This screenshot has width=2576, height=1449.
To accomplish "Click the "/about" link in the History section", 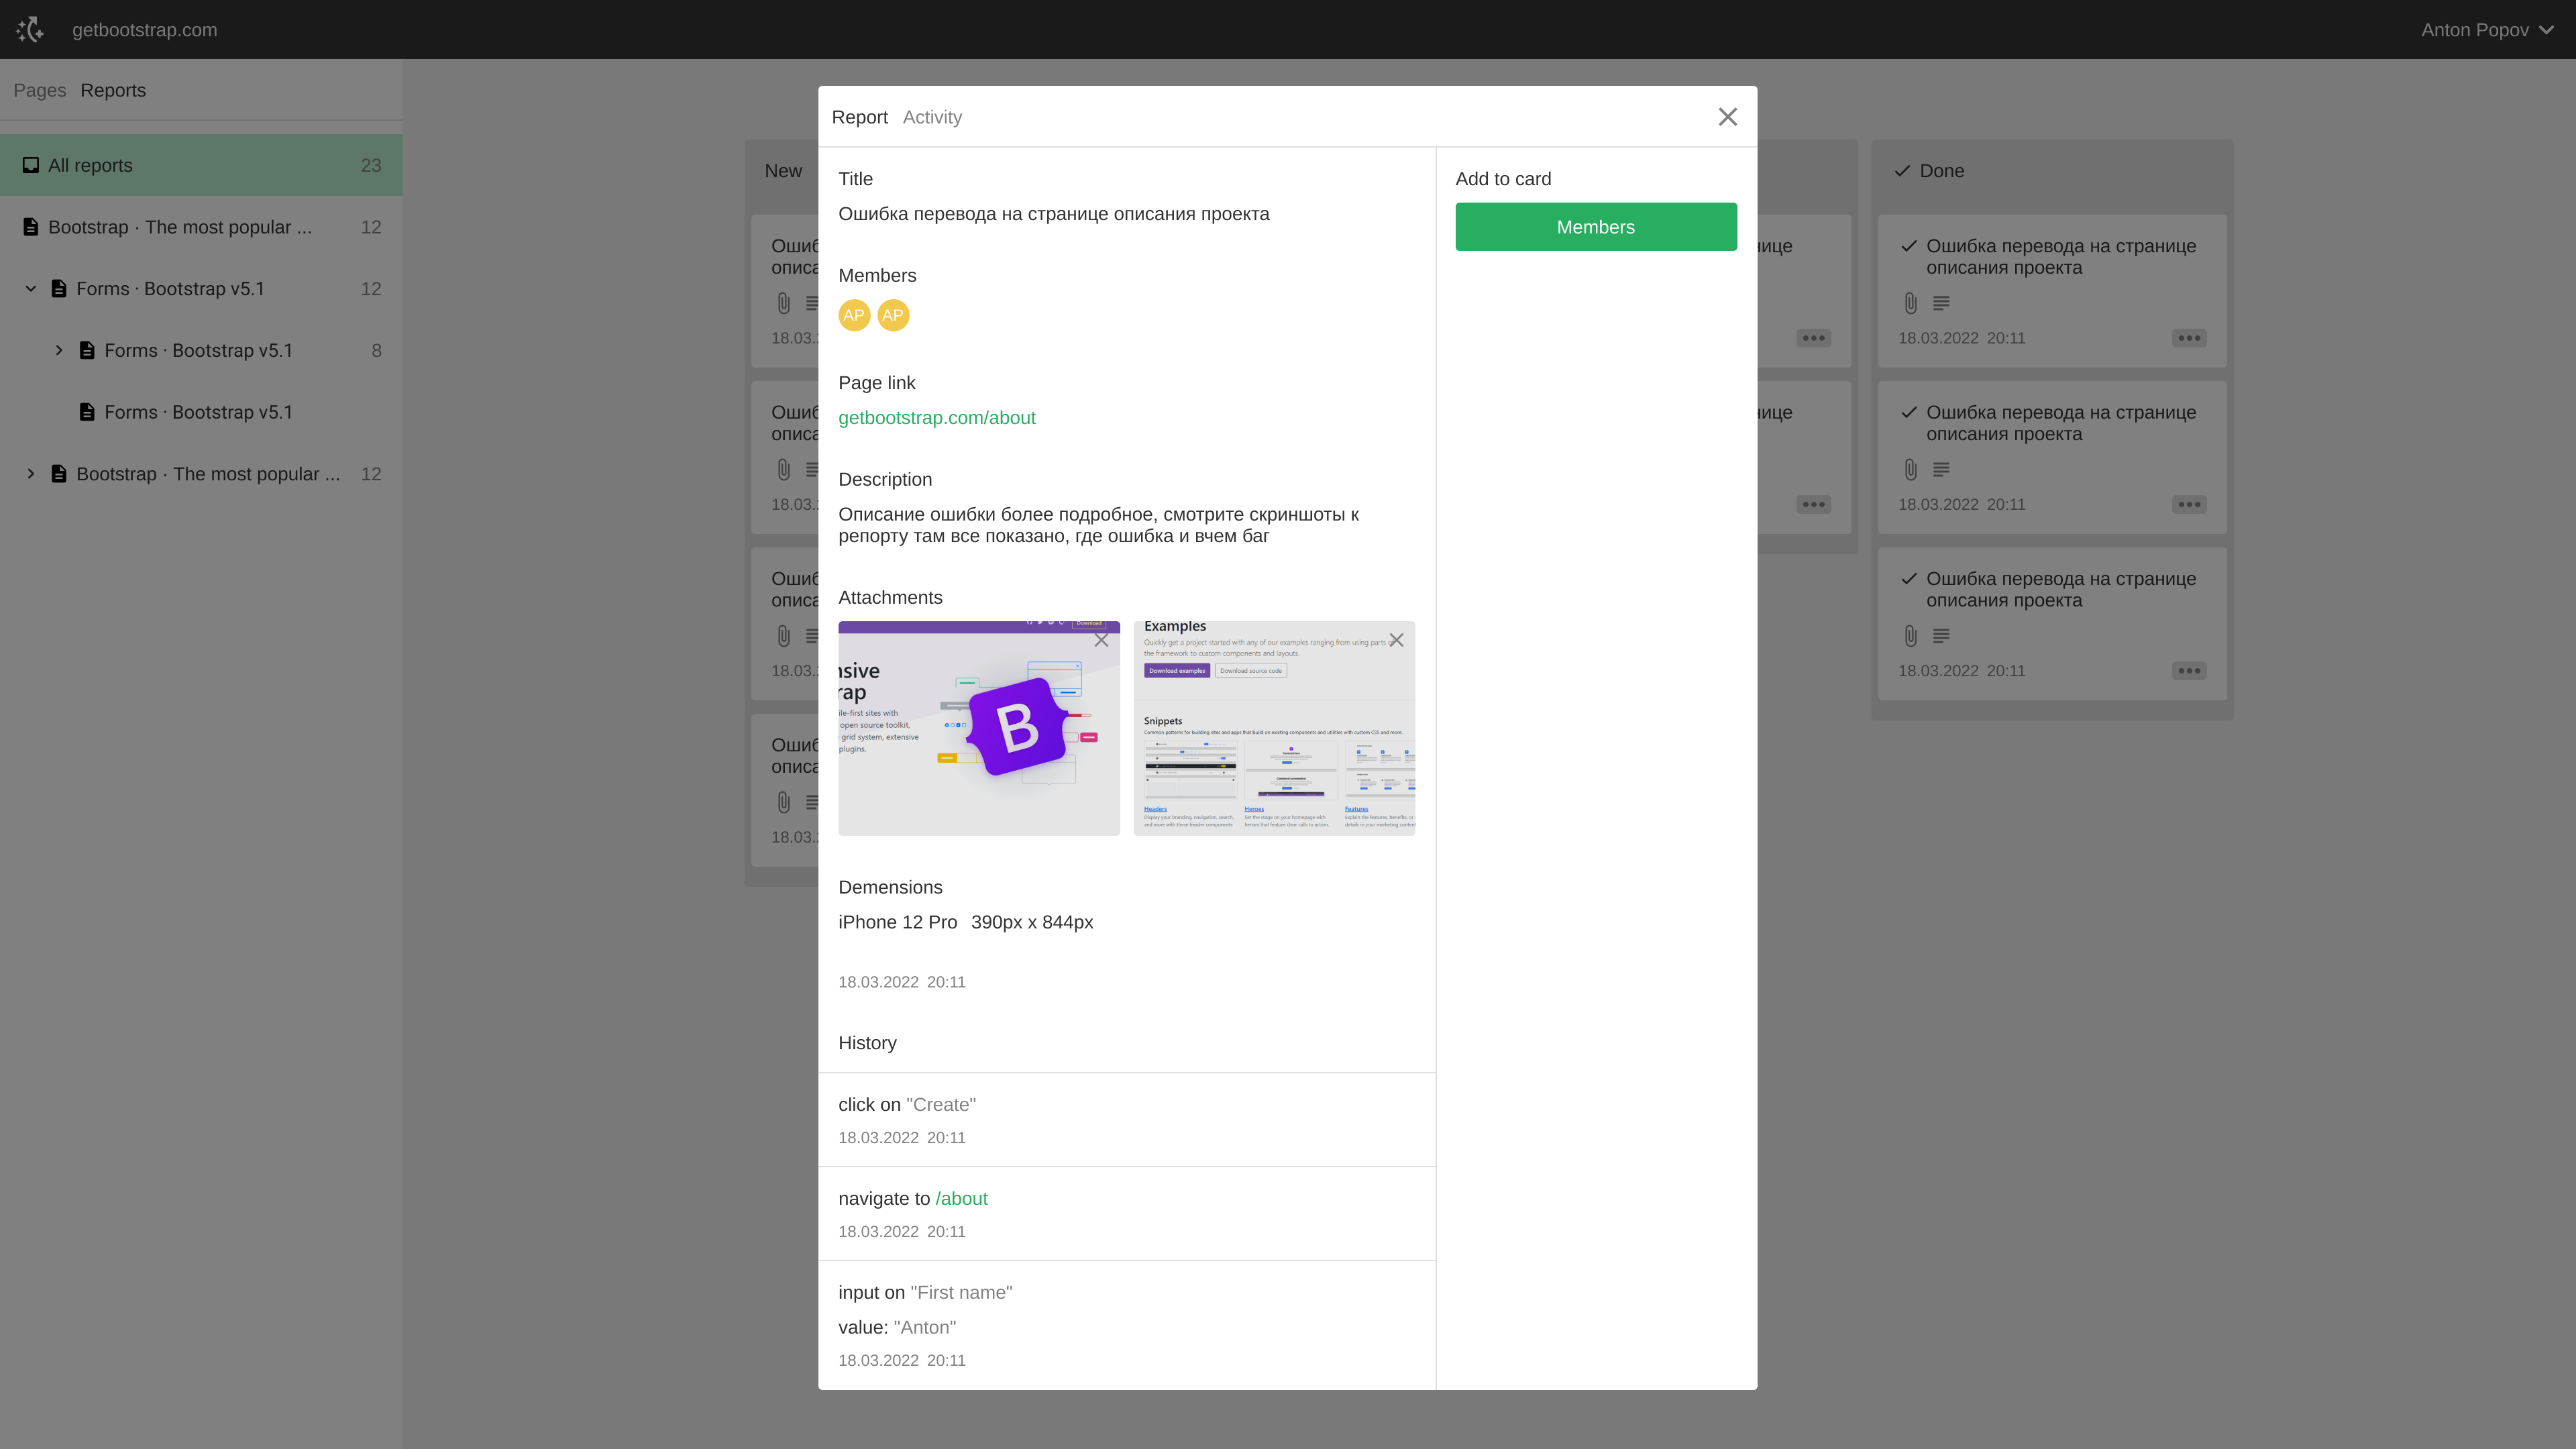I will (x=961, y=1198).
